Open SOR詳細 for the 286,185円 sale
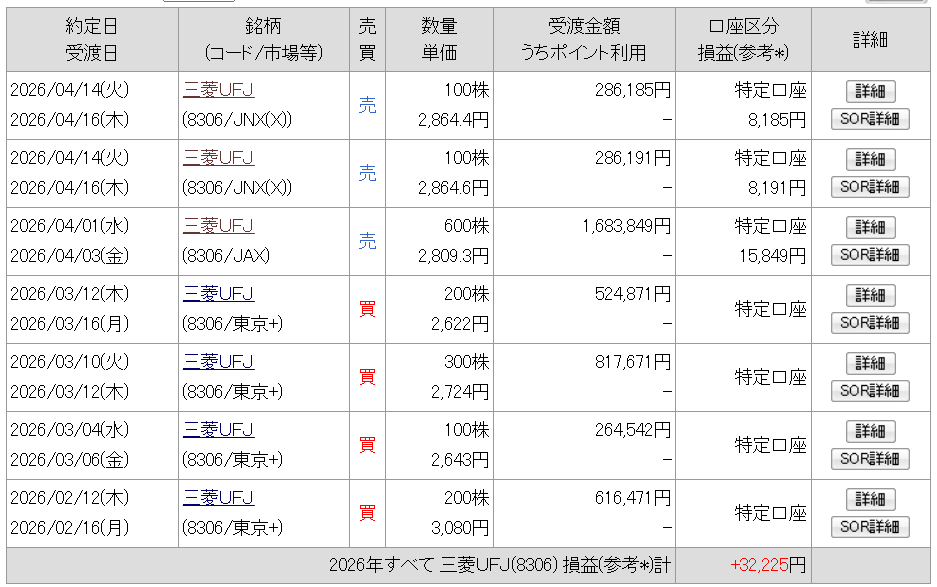 click(870, 120)
